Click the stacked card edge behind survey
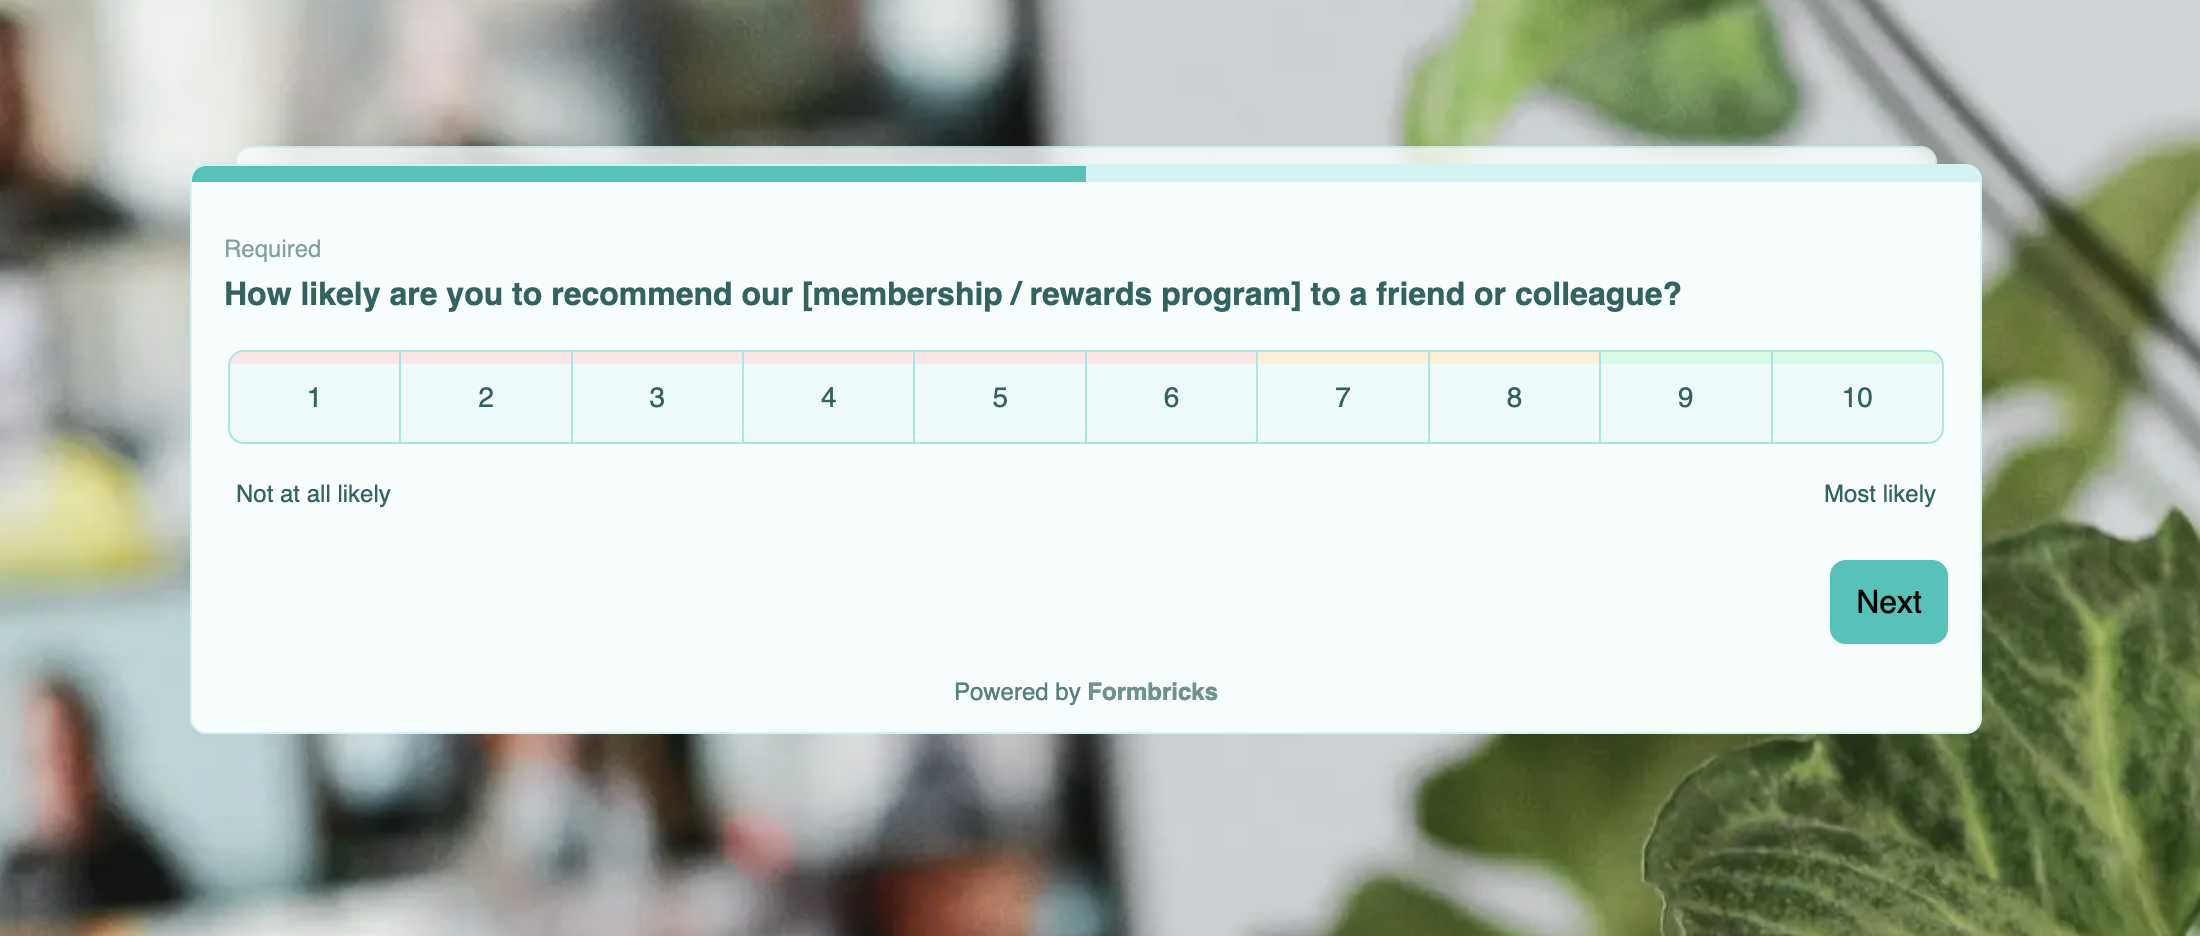Viewport: 2200px width, 936px height. click(x=1086, y=155)
